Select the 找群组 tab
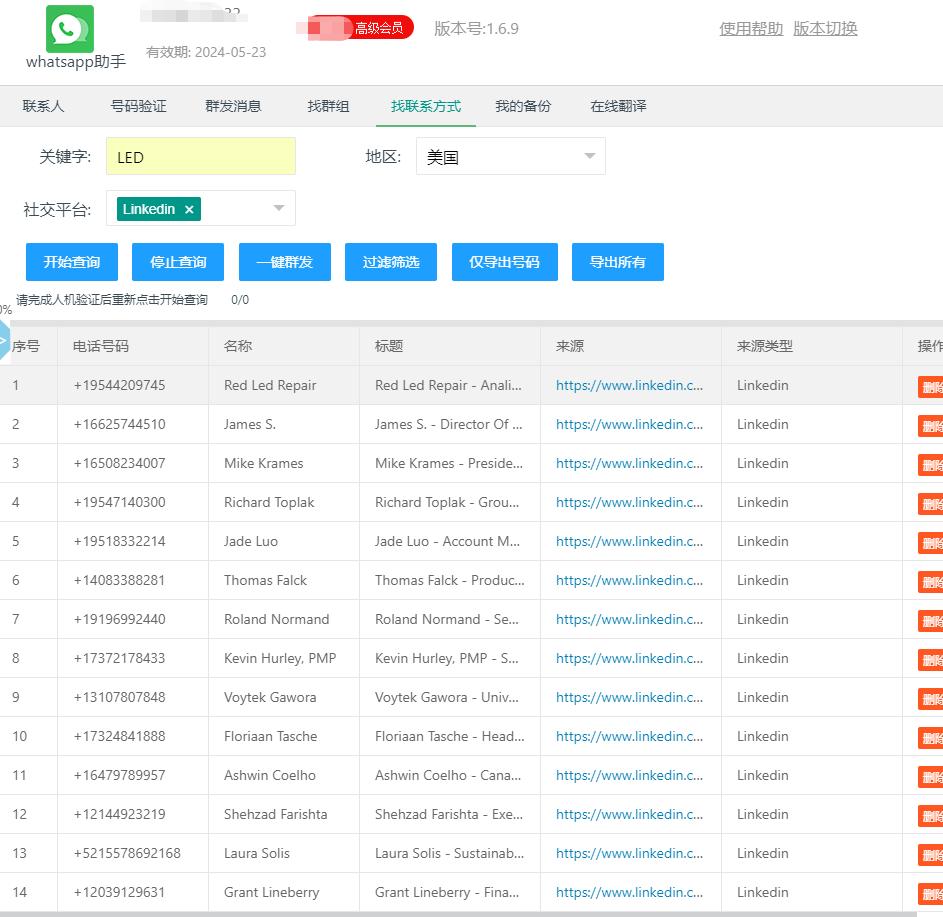 [x=328, y=106]
